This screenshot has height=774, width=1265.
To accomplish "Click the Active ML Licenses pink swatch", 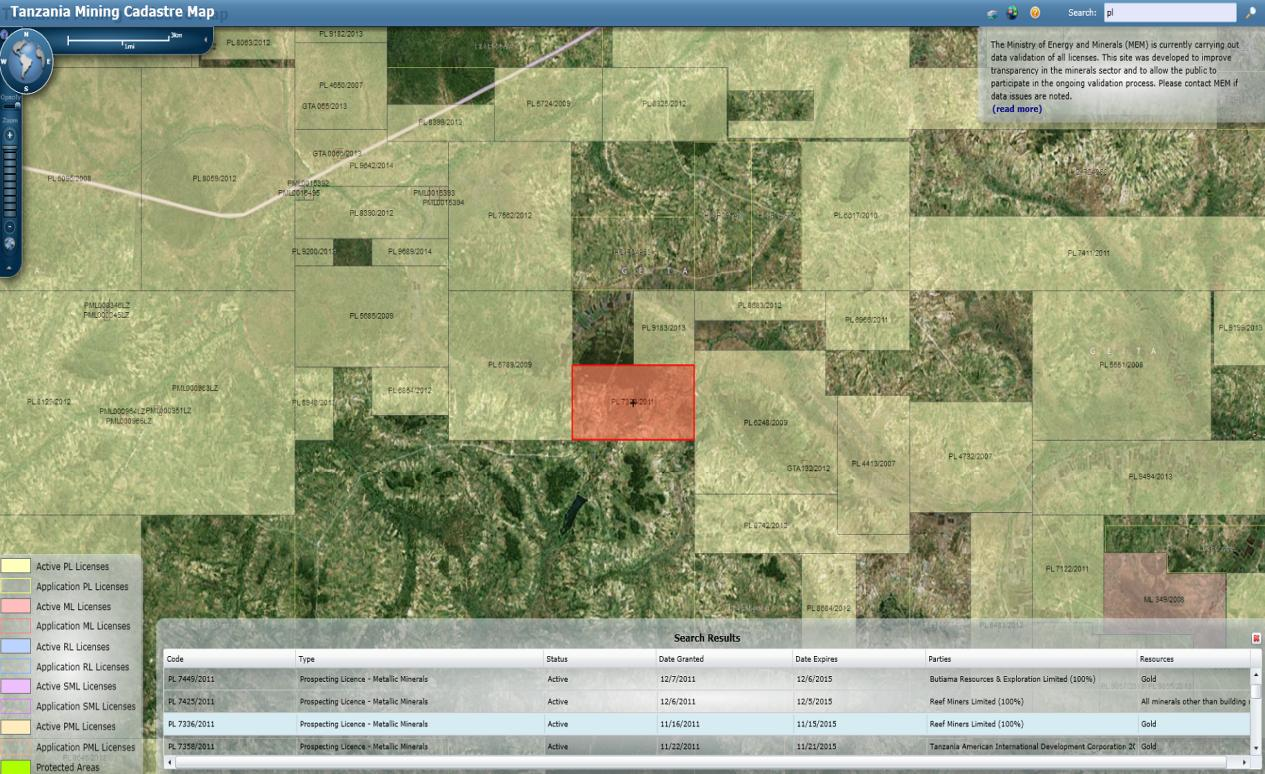I will coord(15,607).
